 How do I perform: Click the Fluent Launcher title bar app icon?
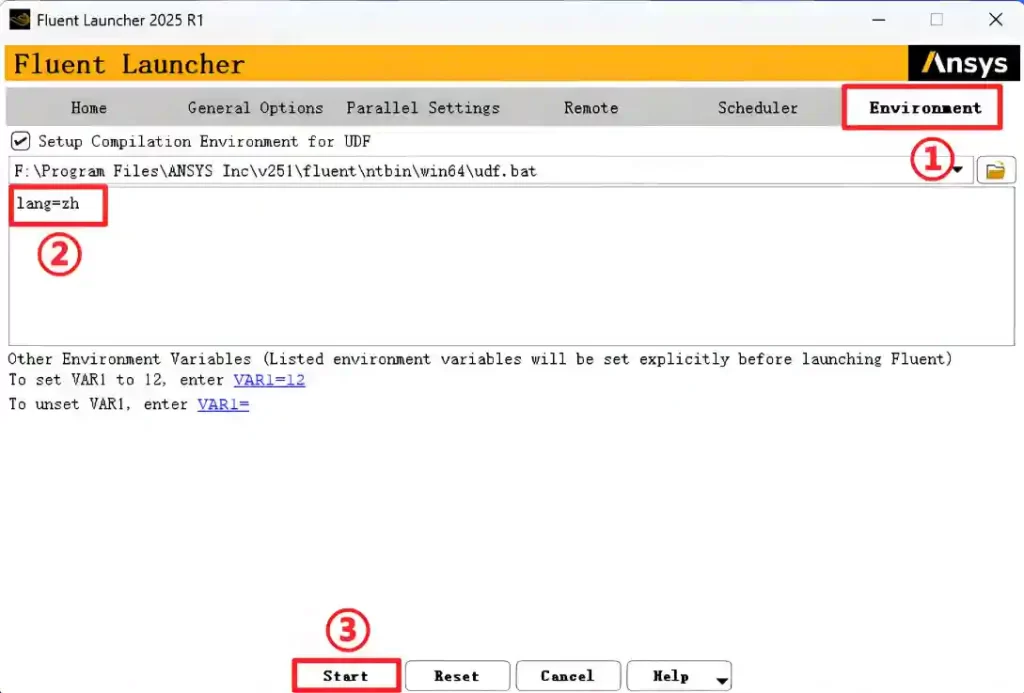click(x=19, y=19)
